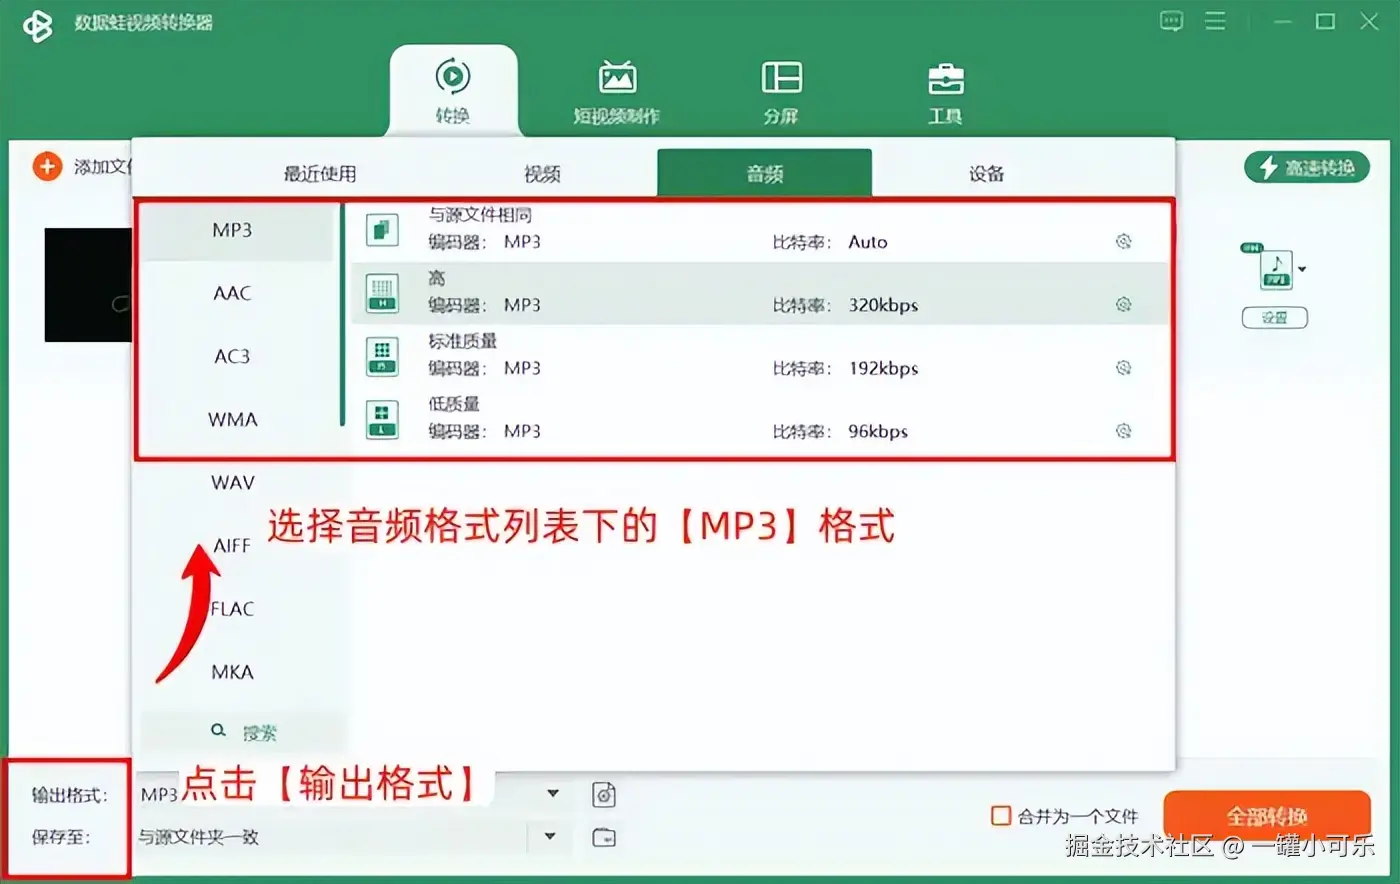This screenshot has height=884, width=1400.
Task: Choose AC3 in the format list
Action: (232, 356)
